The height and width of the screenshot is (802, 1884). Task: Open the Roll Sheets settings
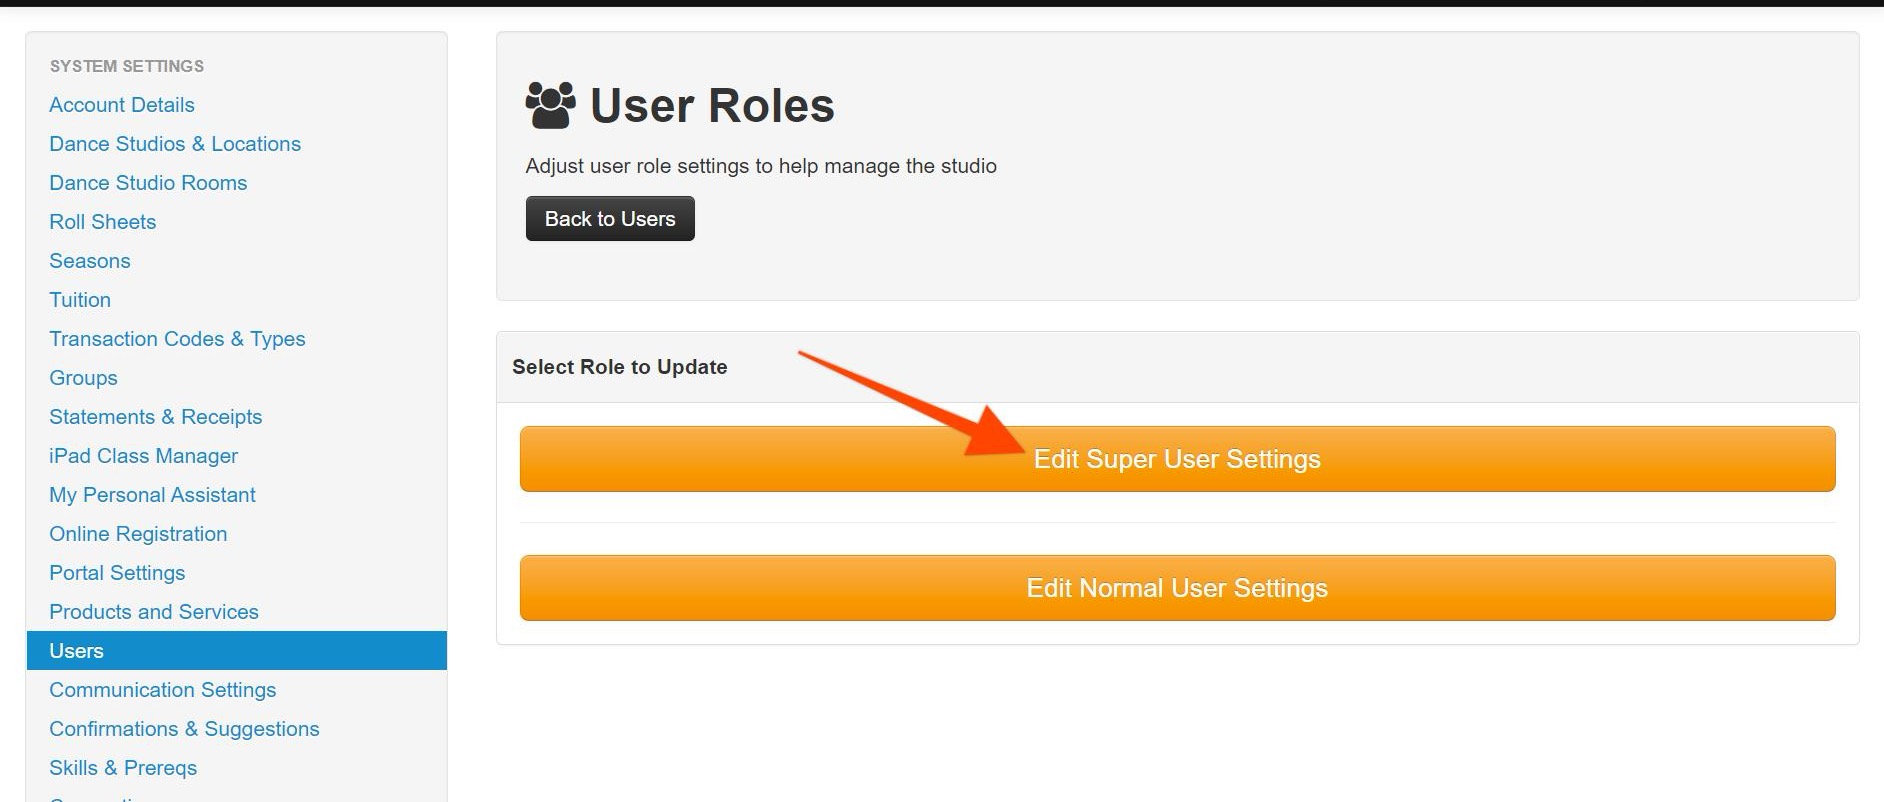pos(103,222)
